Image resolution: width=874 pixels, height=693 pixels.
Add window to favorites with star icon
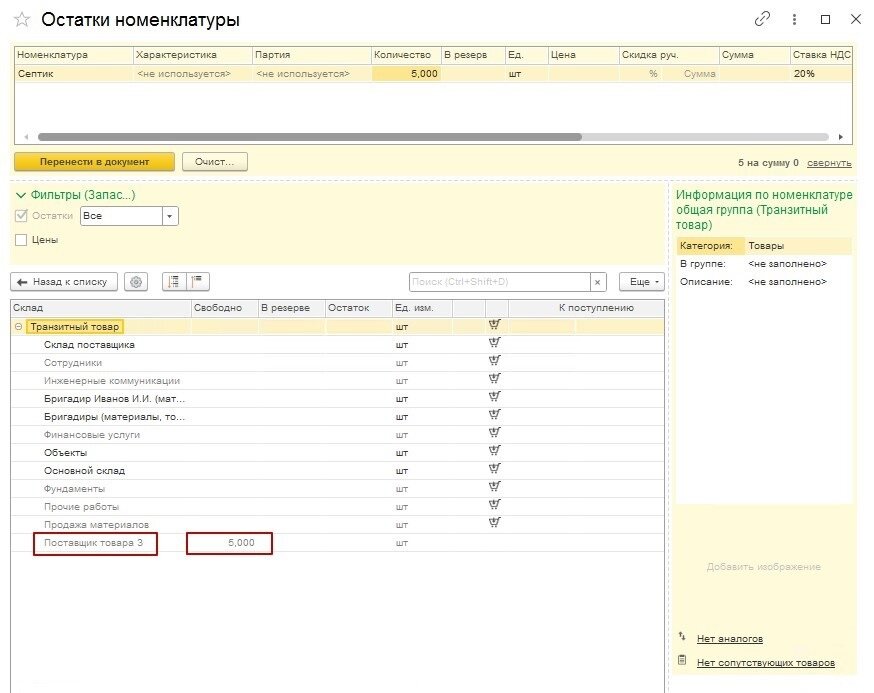tap(22, 20)
